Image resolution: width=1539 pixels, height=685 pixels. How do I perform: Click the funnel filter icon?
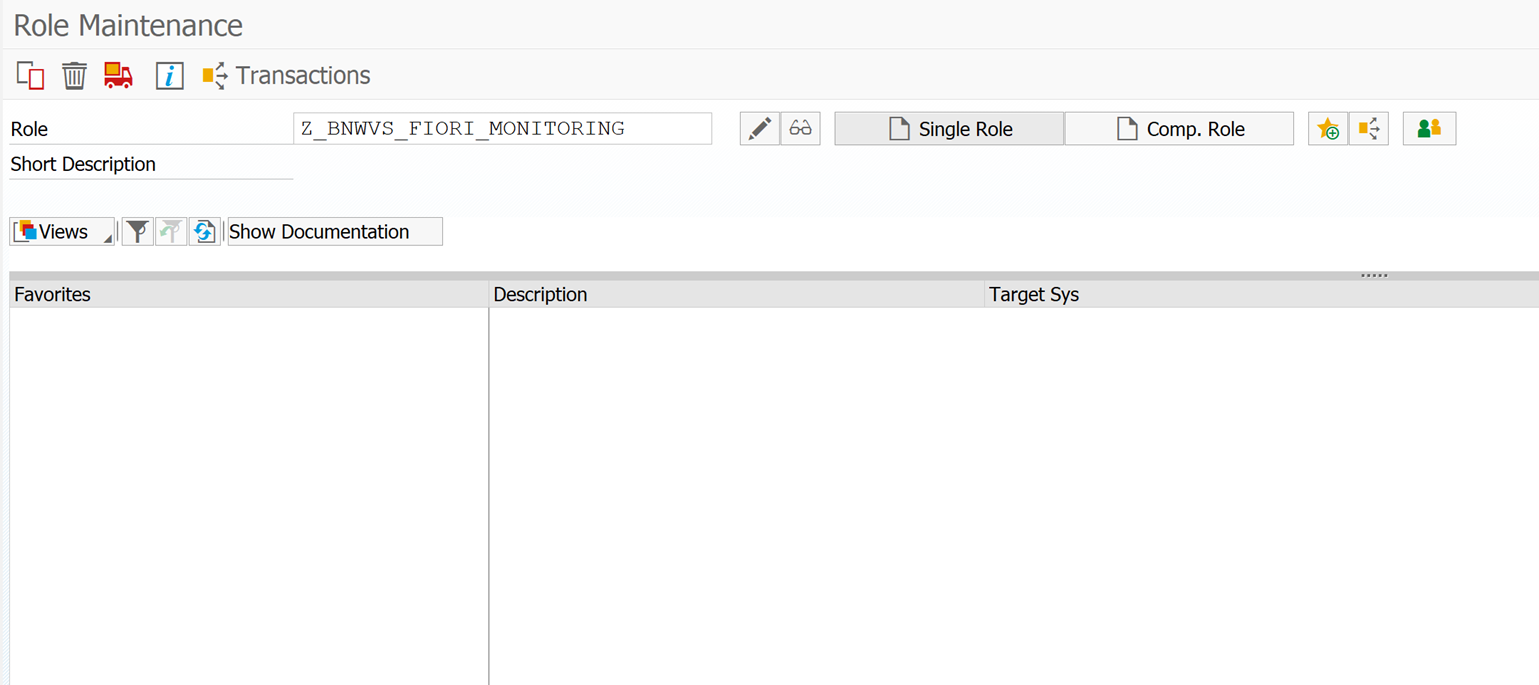point(137,232)
